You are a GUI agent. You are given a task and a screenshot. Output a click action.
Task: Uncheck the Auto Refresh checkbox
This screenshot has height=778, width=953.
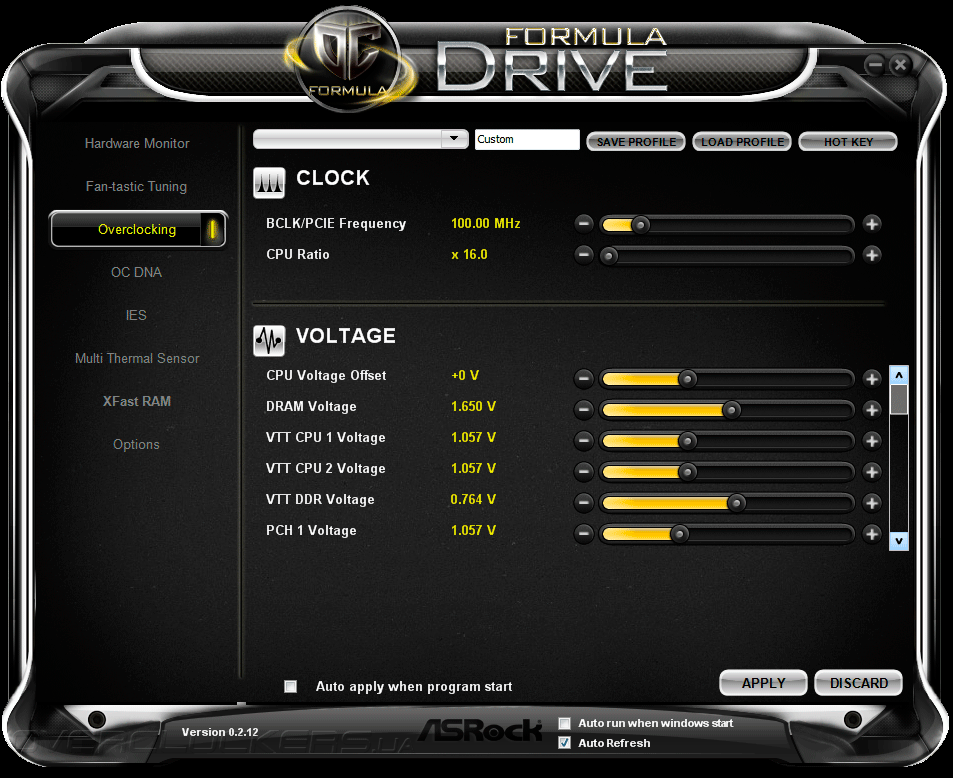pos(565,743)
